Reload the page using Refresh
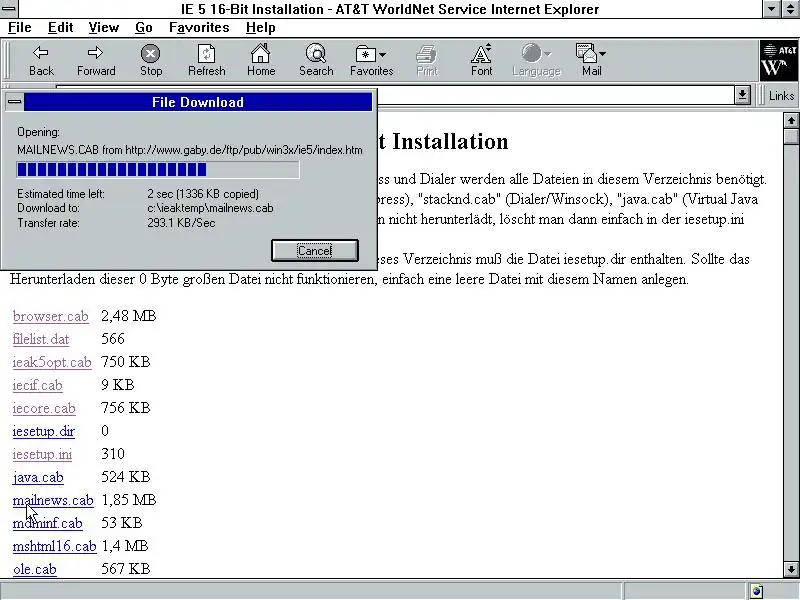The width and height of the screenshot is (800, 600). coord(206,60)
